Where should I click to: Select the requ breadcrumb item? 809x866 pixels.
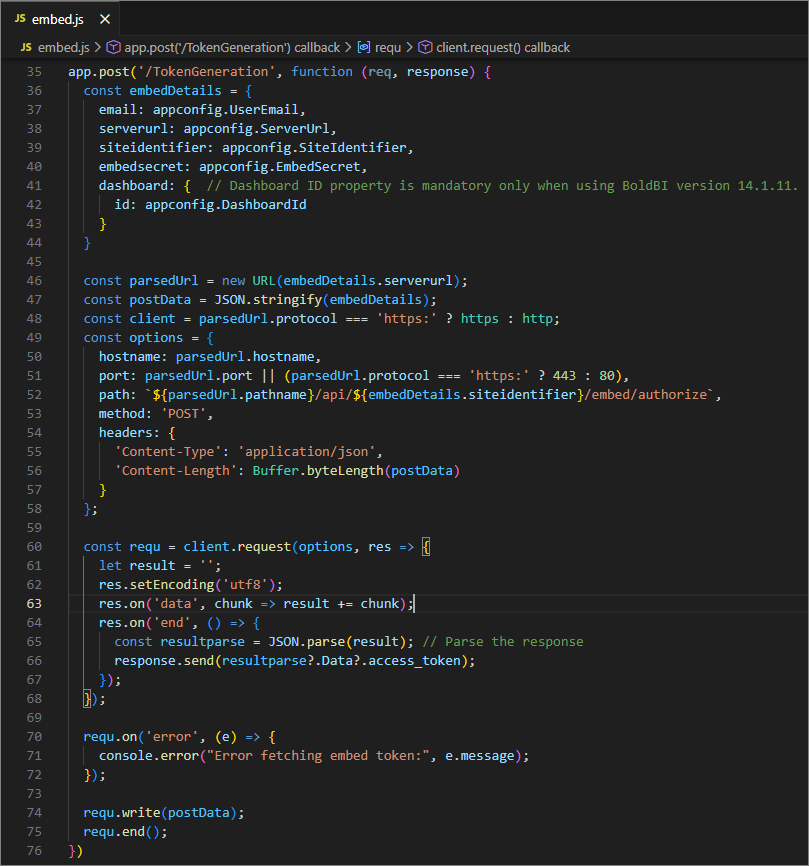click(388, 47)
